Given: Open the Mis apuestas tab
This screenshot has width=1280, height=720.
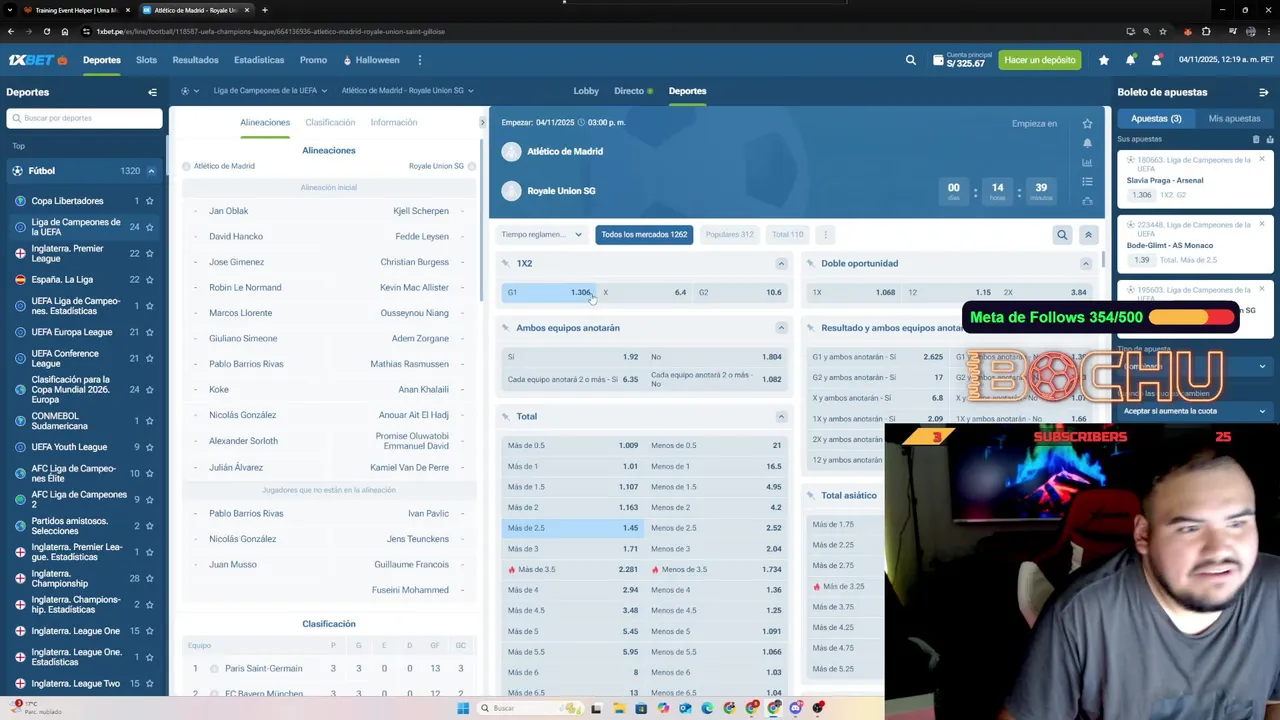Looking at the screenshot, I should pos(1234,118).
